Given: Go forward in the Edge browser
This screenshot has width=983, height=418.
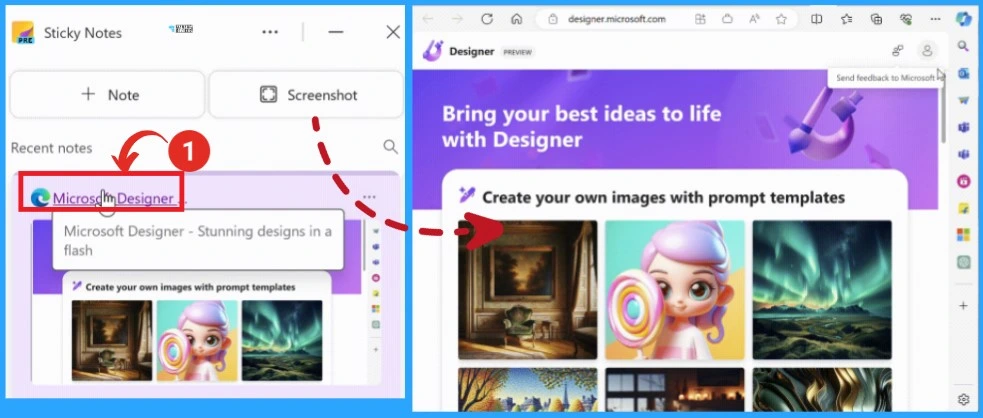Looking at the screenshot, I should (457, 19).
